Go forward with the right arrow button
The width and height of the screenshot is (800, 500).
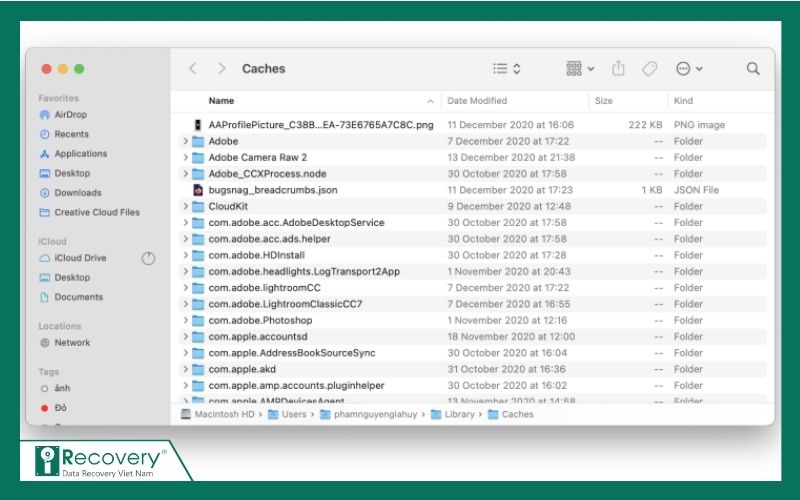coord(221,68)
